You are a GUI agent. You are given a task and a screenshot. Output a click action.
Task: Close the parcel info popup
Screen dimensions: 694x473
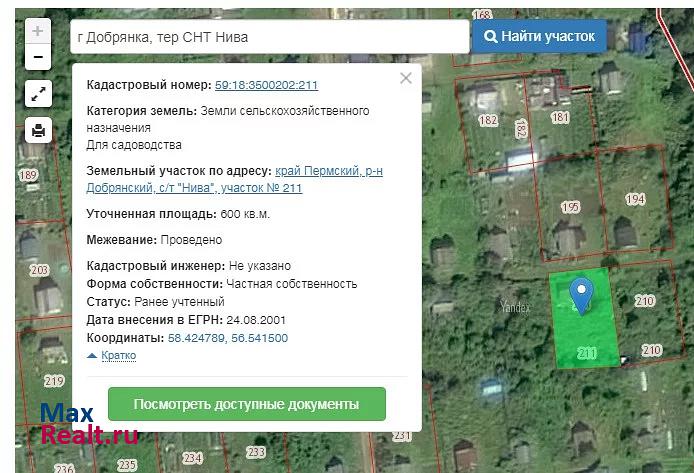tap(405, 78)
